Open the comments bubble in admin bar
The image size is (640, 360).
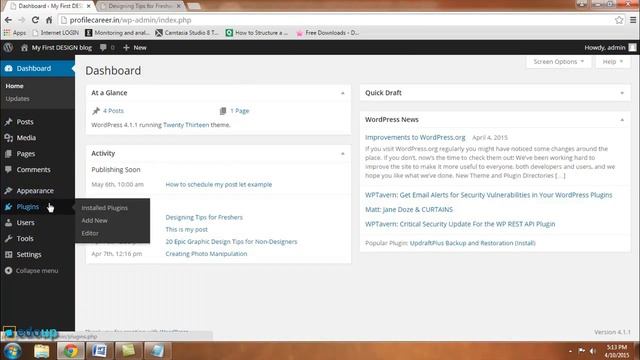click(103, 47)
